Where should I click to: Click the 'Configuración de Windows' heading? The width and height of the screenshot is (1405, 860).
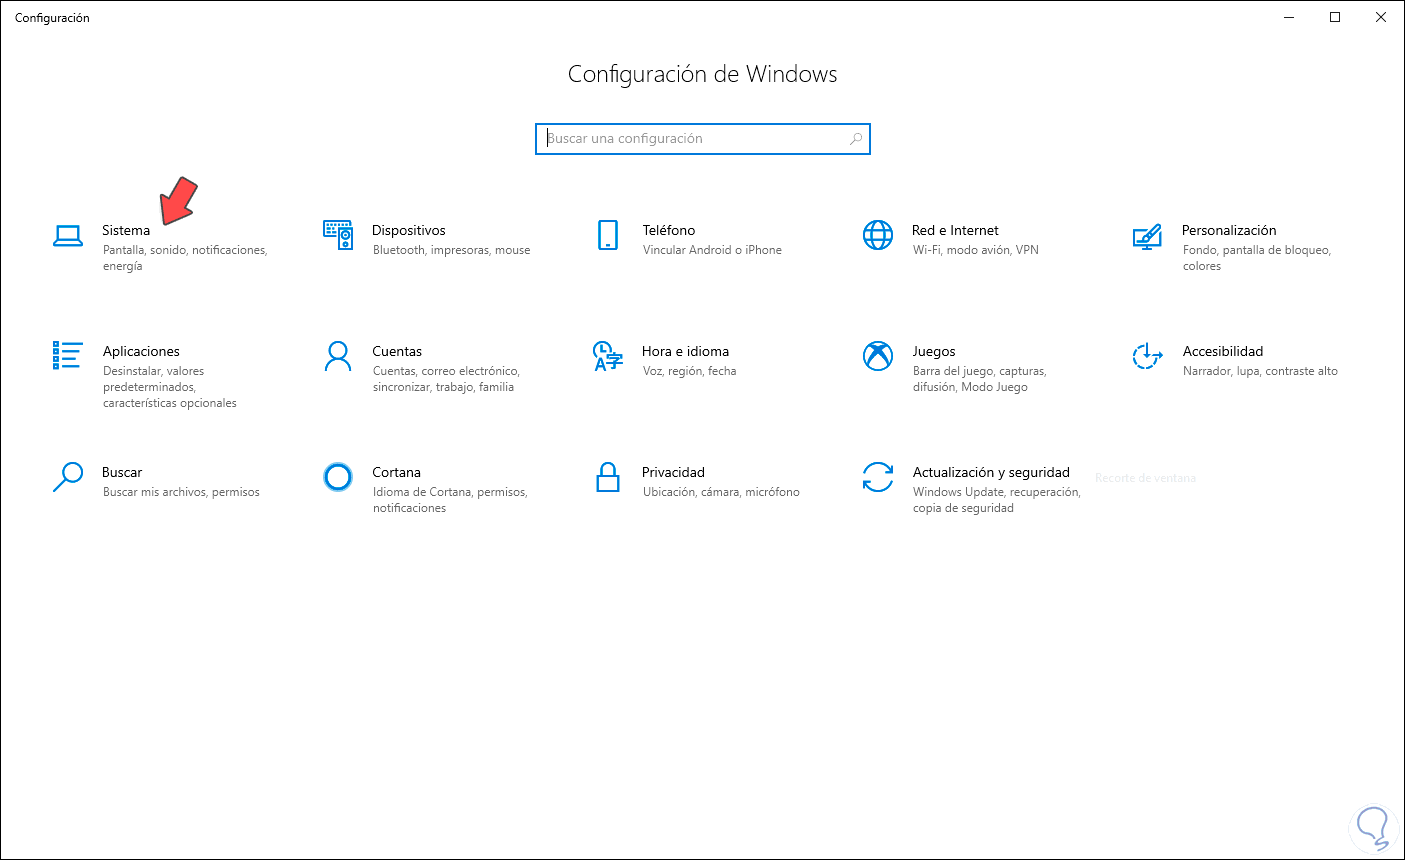coord(703,74)
